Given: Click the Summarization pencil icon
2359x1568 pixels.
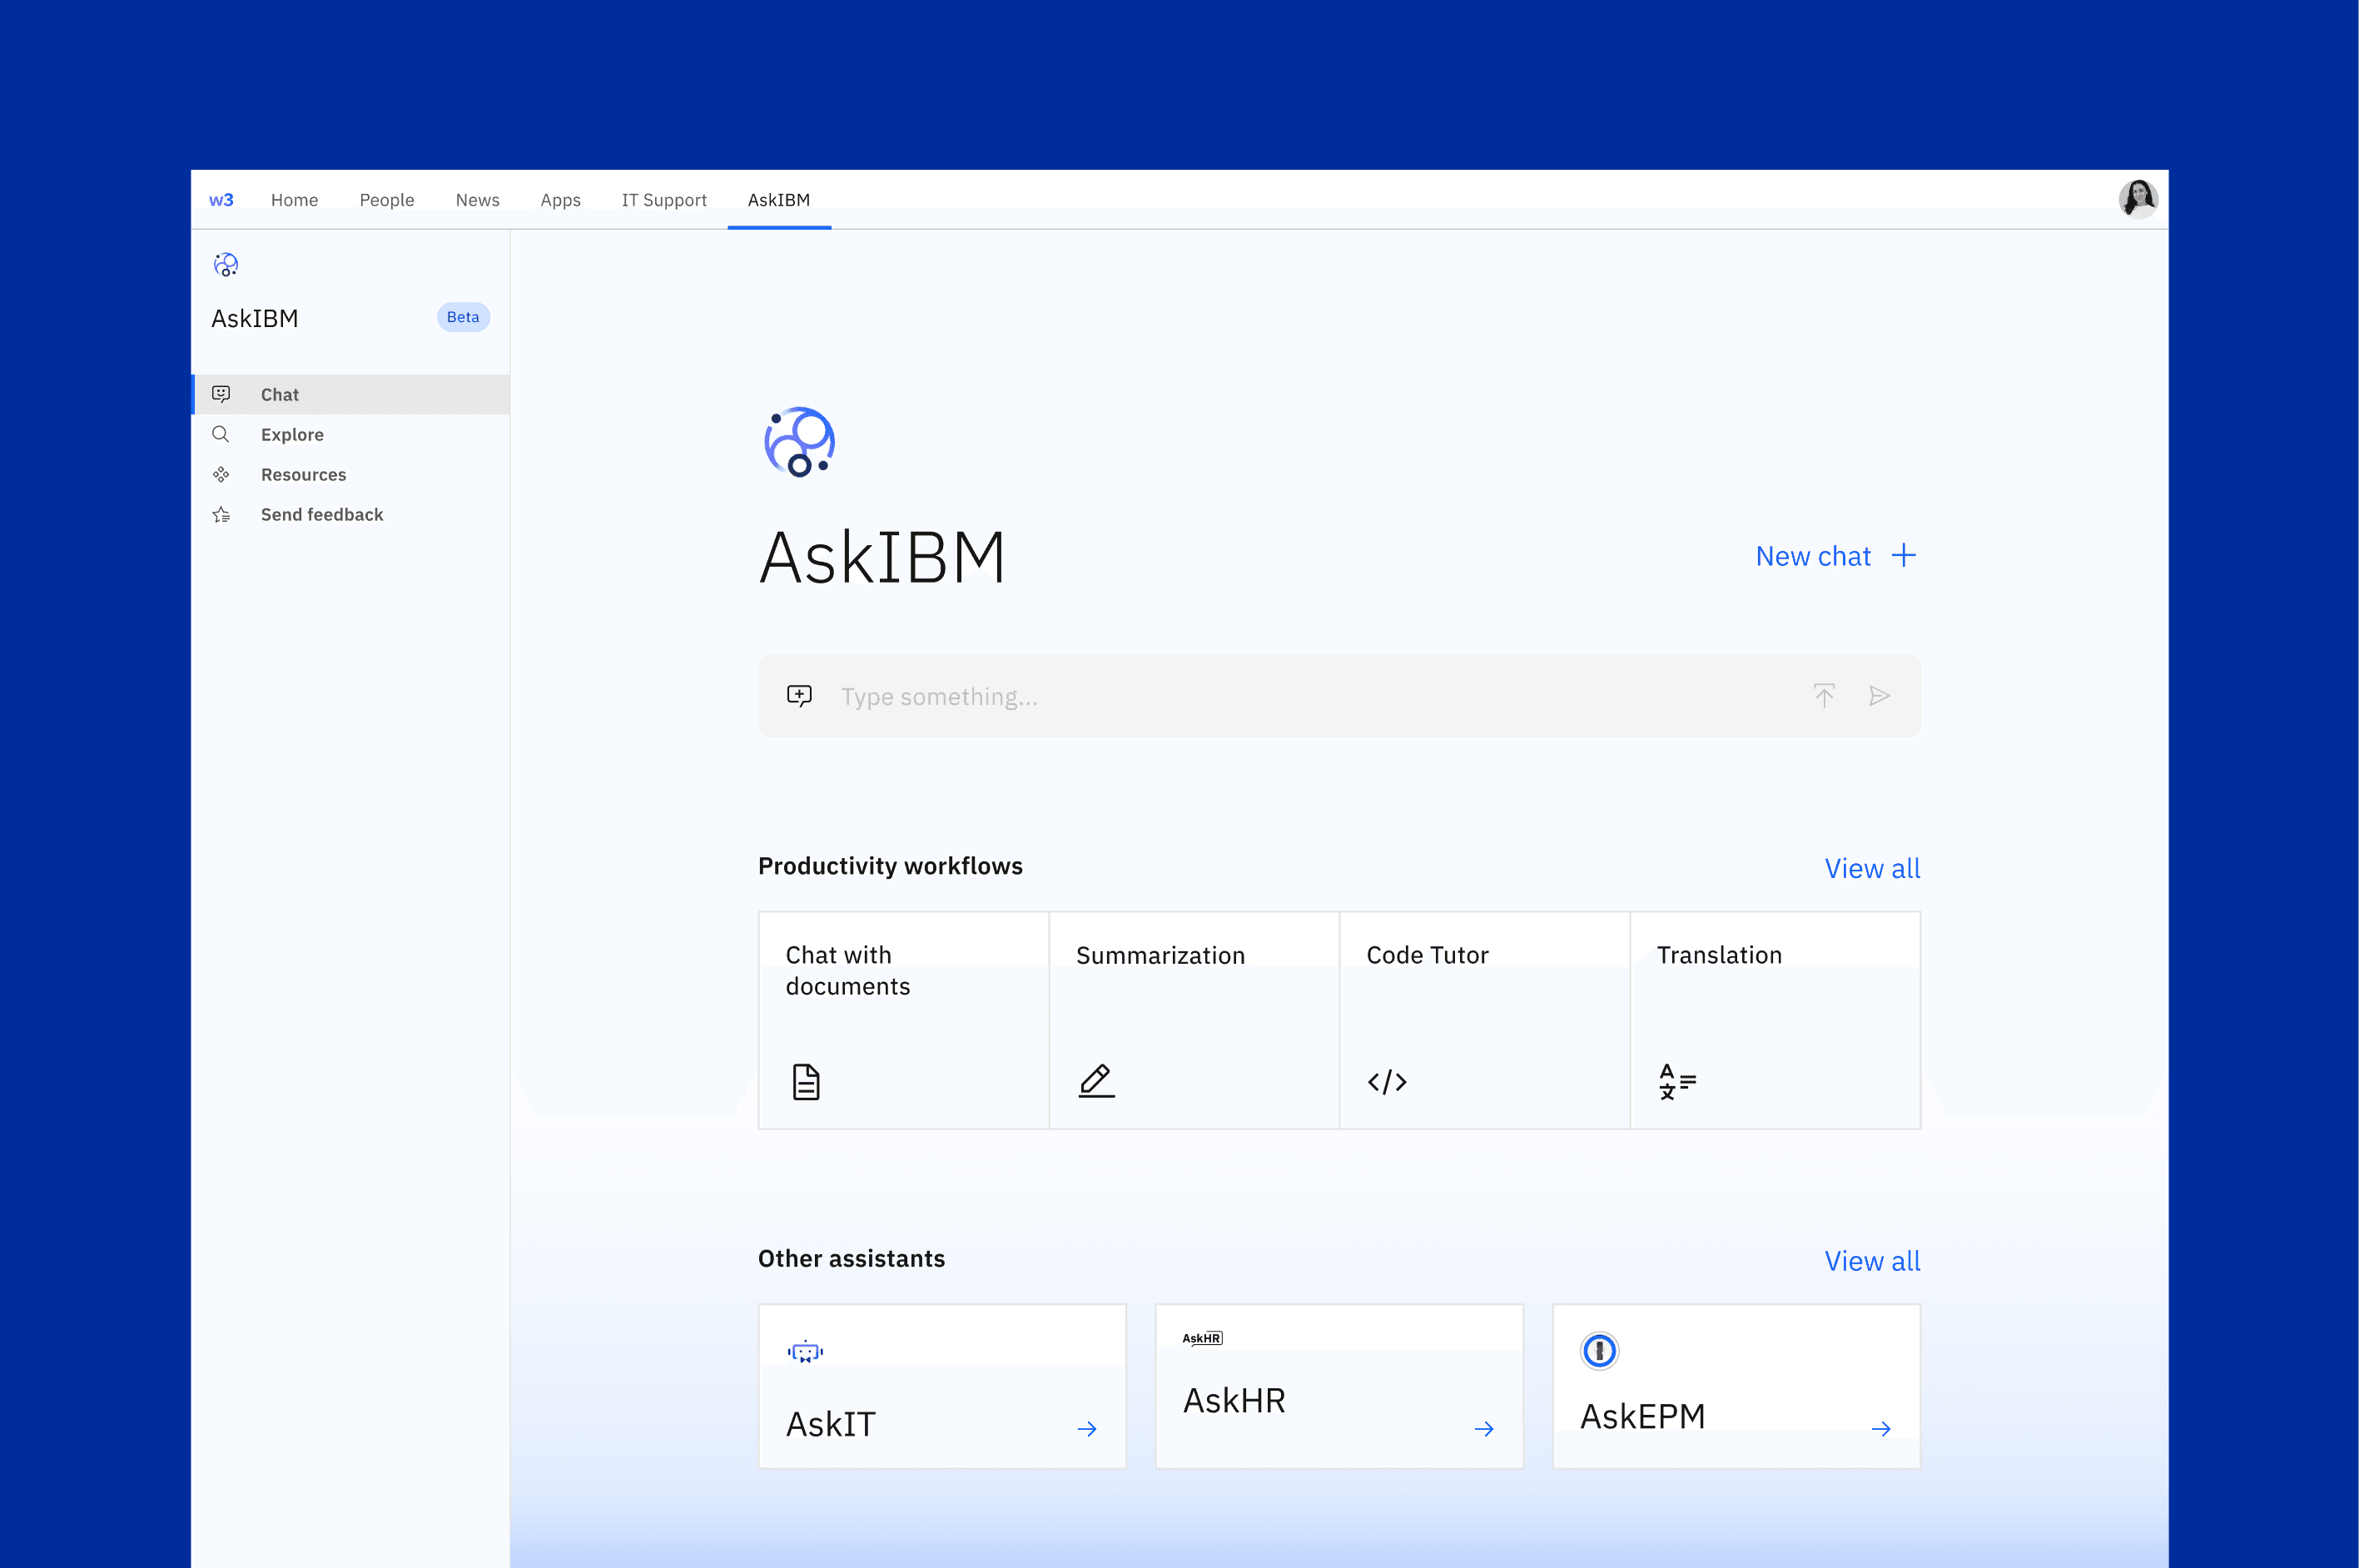Looking at the screenshot, I should 1096,1081.
